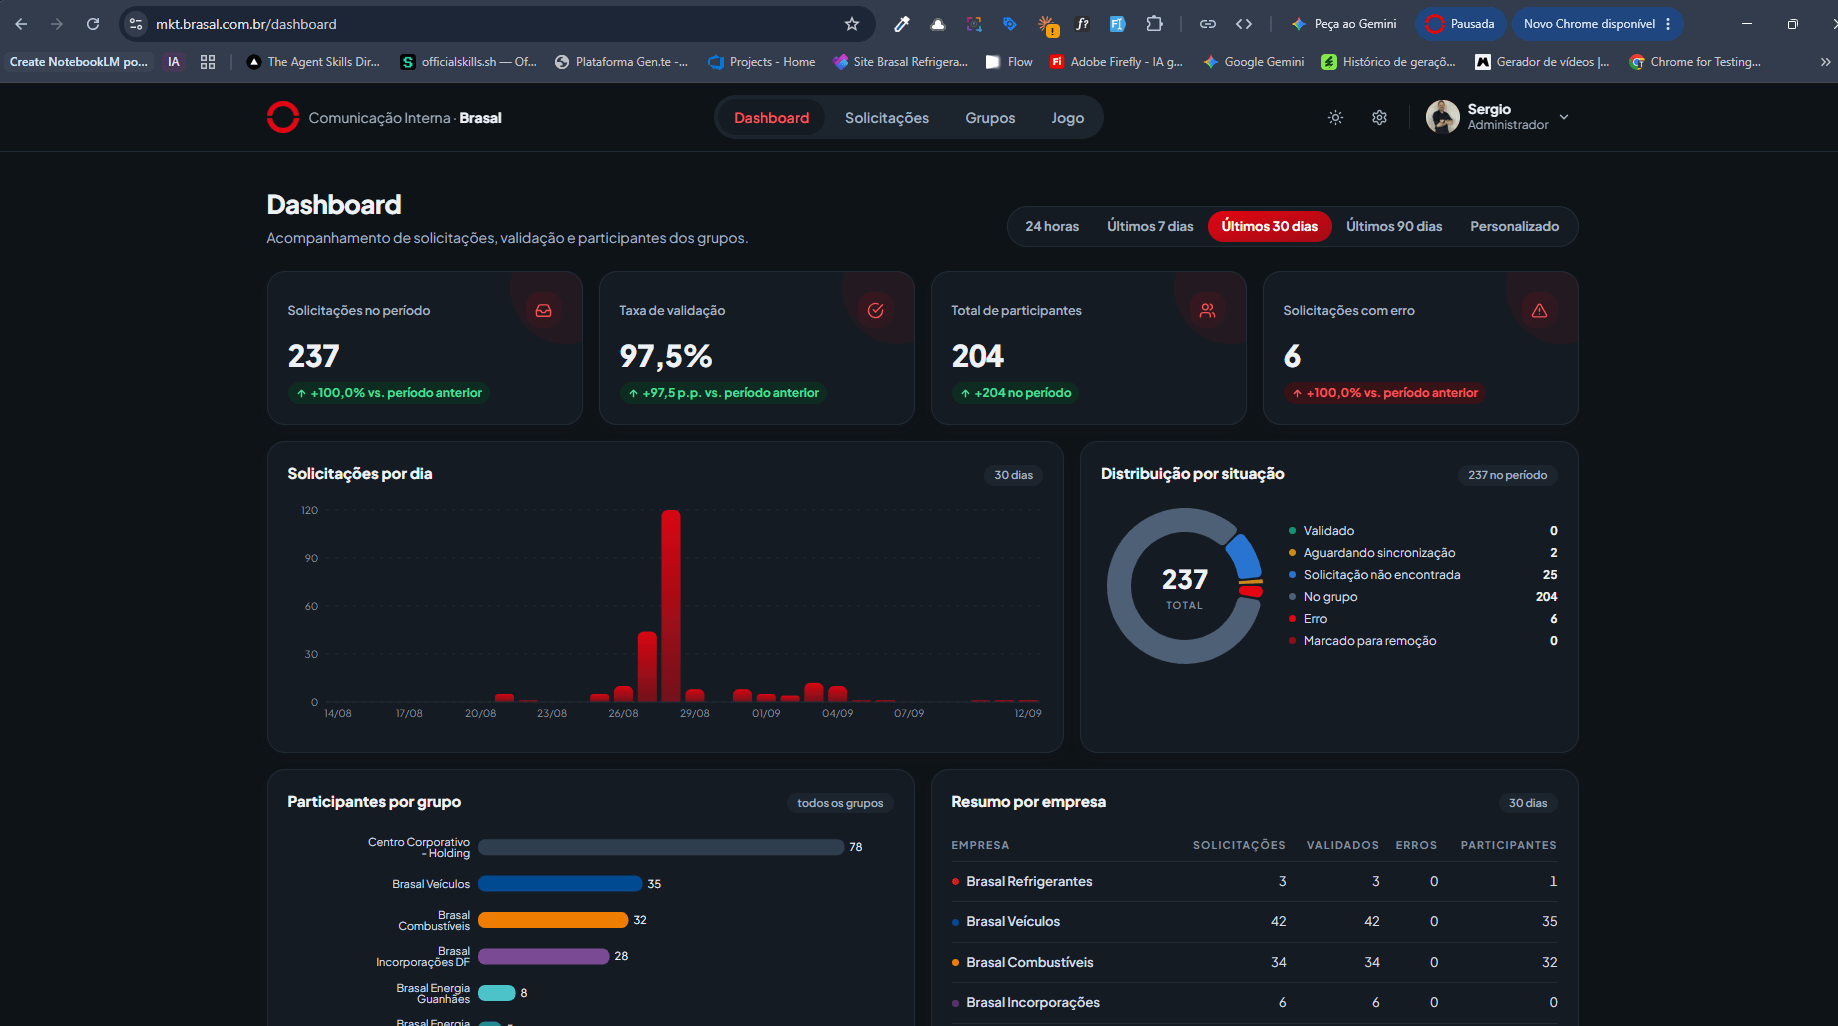Select the 24 horas period filter
The image size is (1838, 1026).
click(1052, 226)
